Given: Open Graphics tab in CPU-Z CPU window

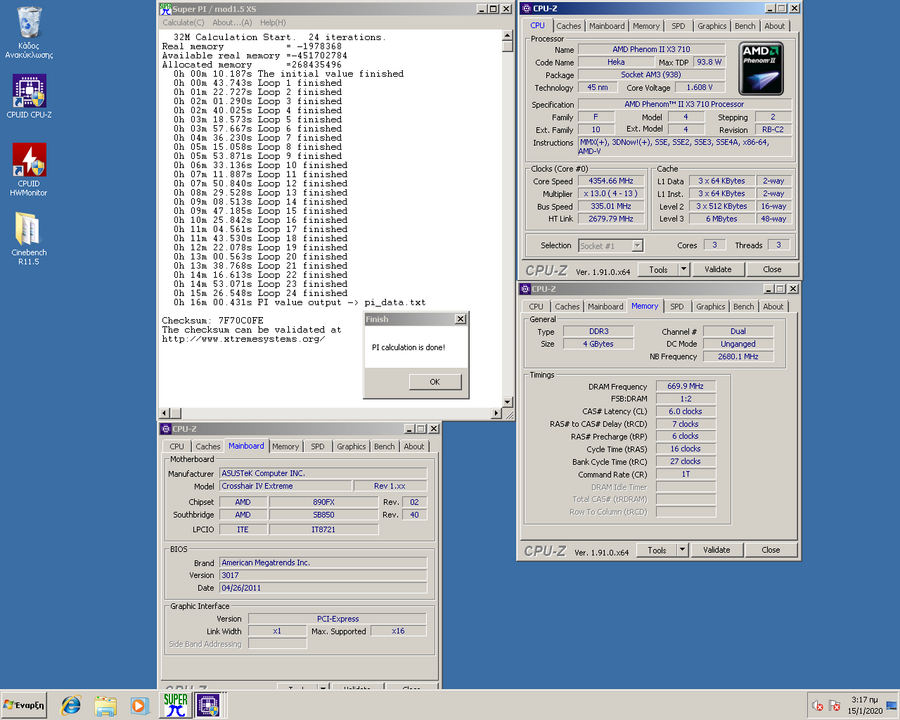Looking at the screenshot, I should tap(712, 26).
